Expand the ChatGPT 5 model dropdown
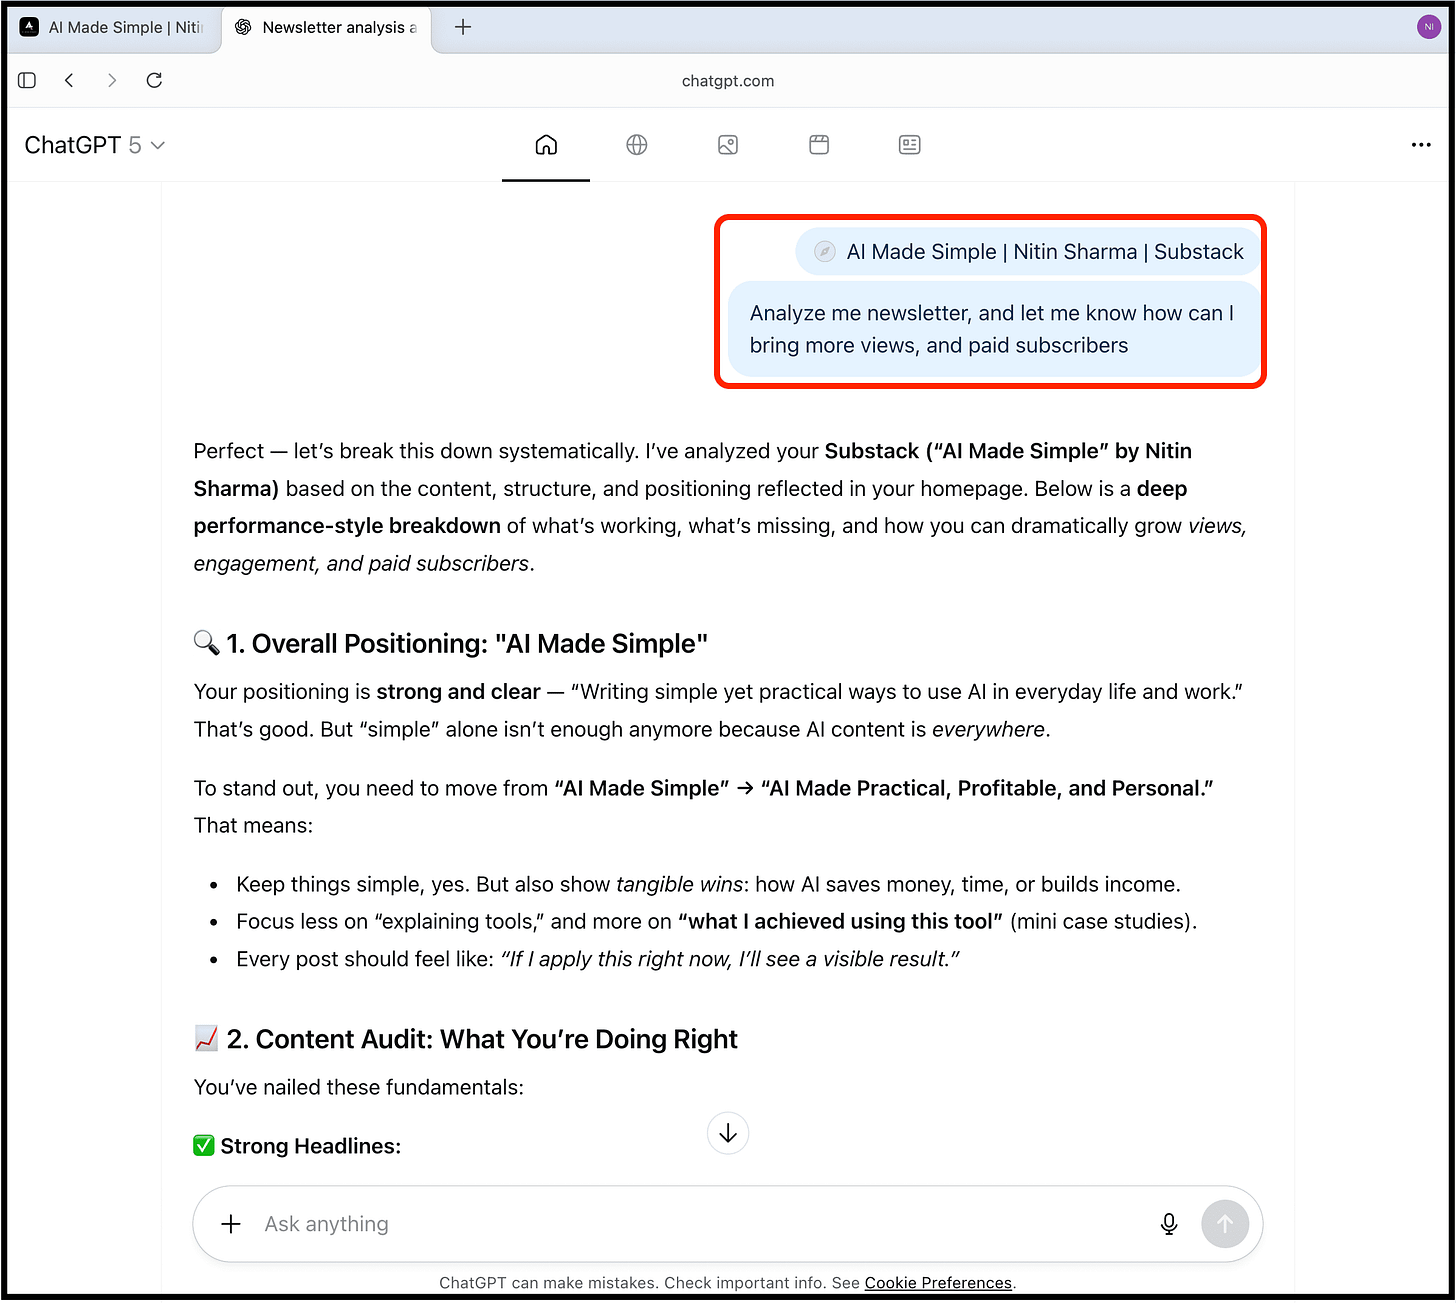The image size is (1456, 1303). pos(95,145)
